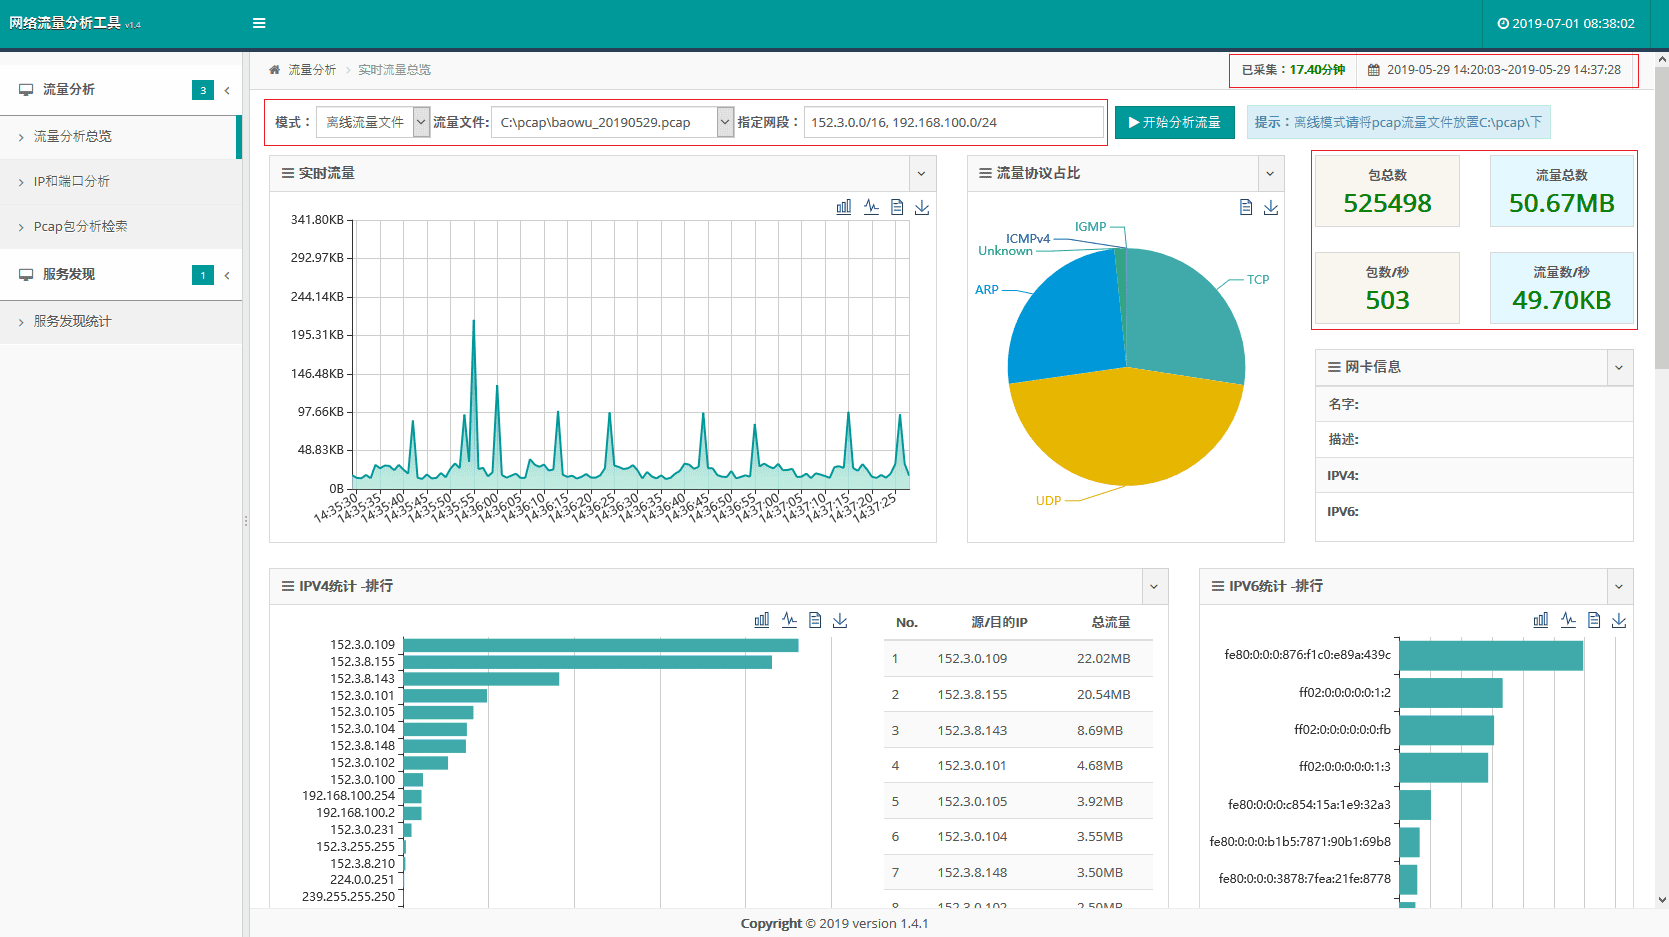1669x937 pixels.
Task: Show data view of IPV4 ranking chart
Action: pos(815,620)
